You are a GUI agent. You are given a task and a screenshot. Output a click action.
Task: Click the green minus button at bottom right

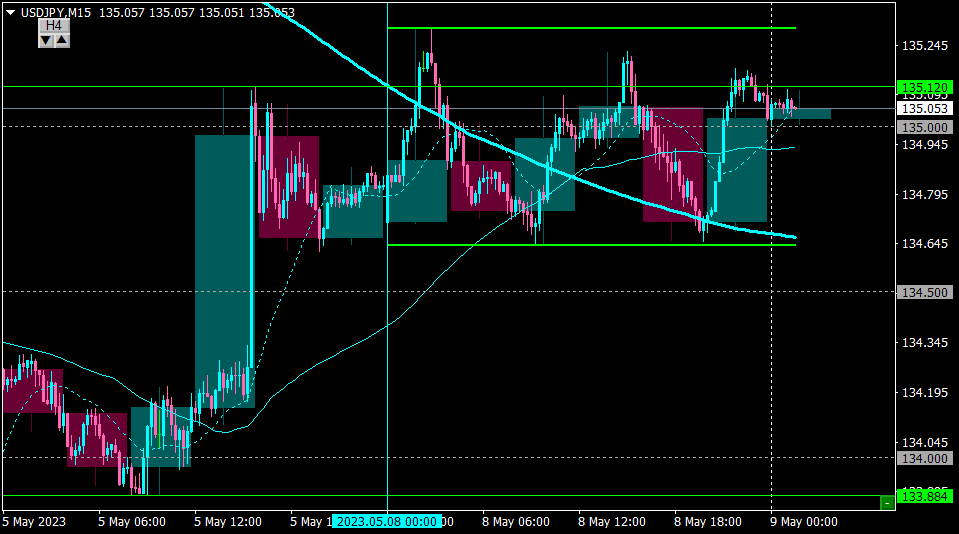point(887,503)
